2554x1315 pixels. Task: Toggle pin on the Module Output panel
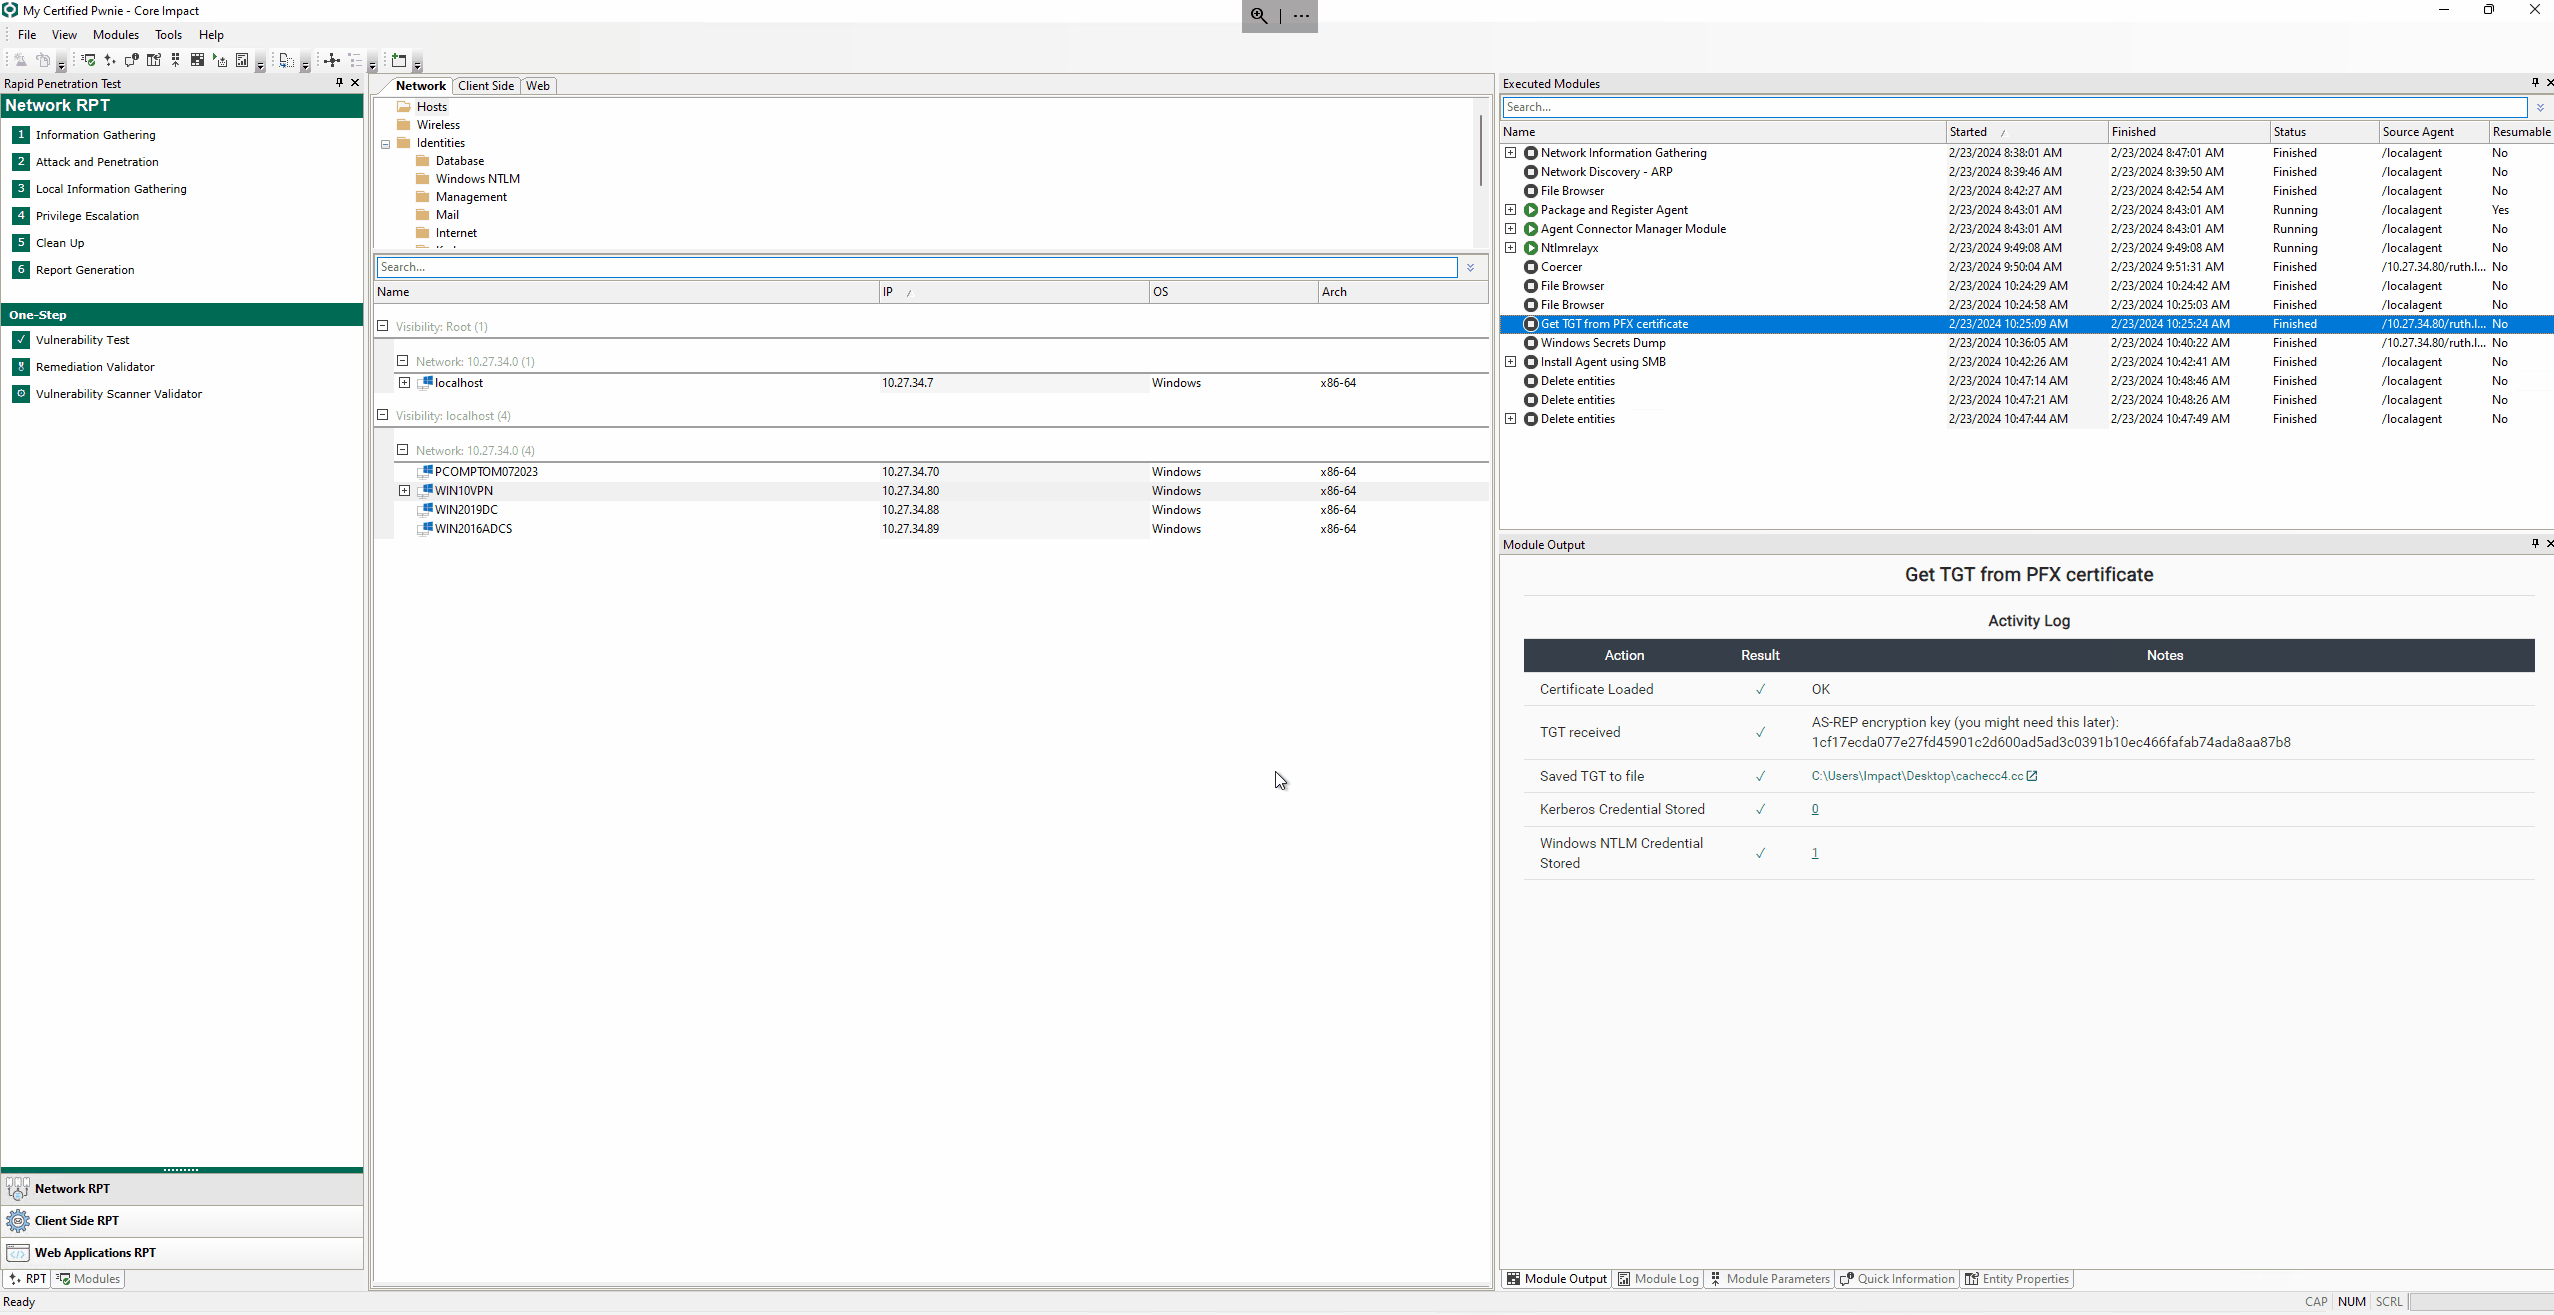click(x=2535, y=544)
